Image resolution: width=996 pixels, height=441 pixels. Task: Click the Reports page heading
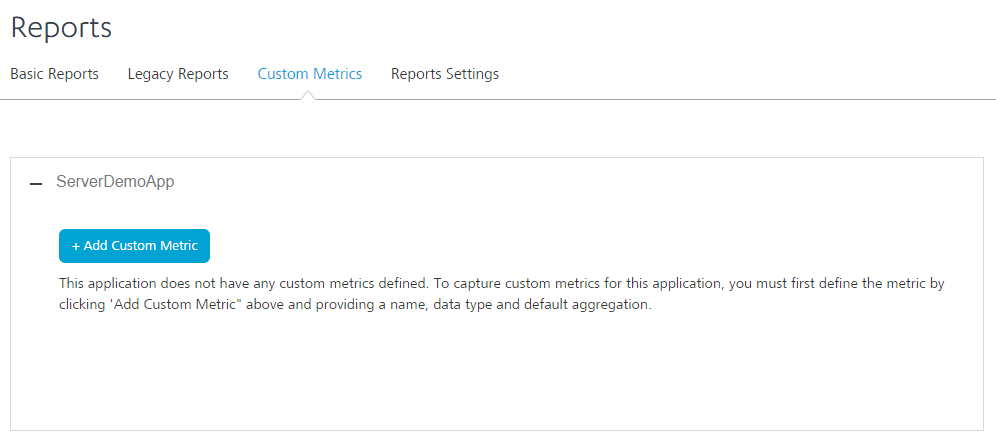pos(61,28)
